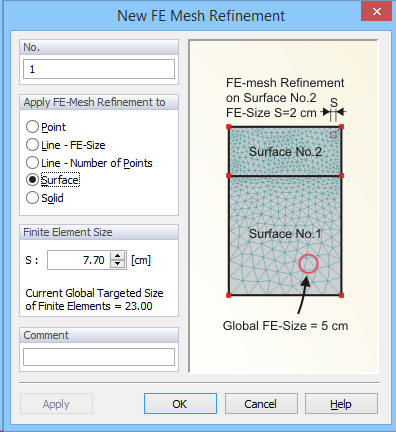Image resolution: width=396 pixels, height=432 pixels.
Task: Confirm the dialog with OK
Action: click(x=180, y=404)
